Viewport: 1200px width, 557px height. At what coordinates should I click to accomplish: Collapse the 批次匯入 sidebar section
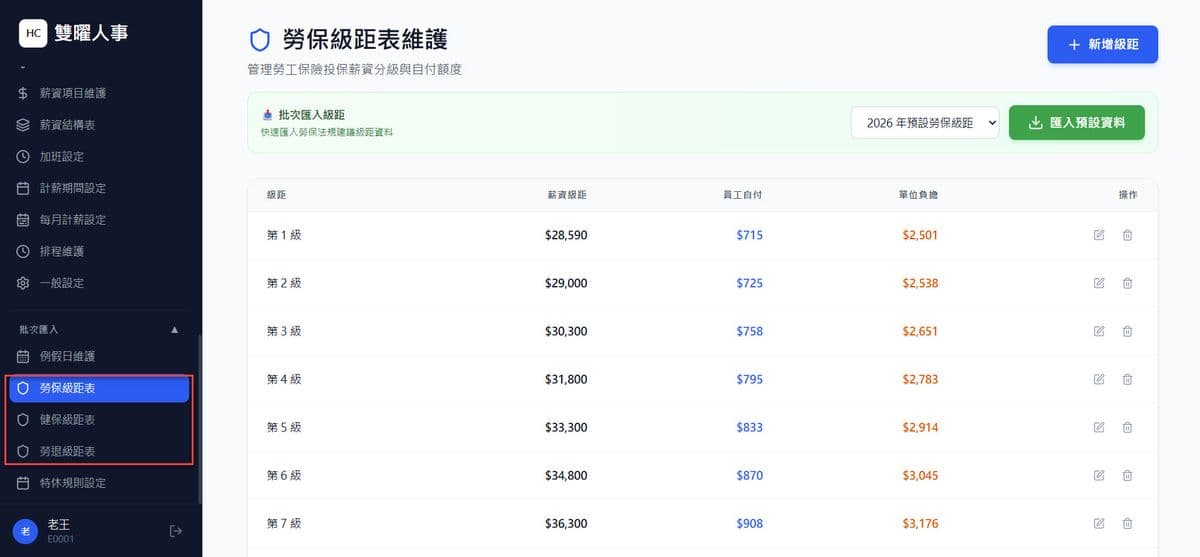pyautogui.click(x=175, y=329)
